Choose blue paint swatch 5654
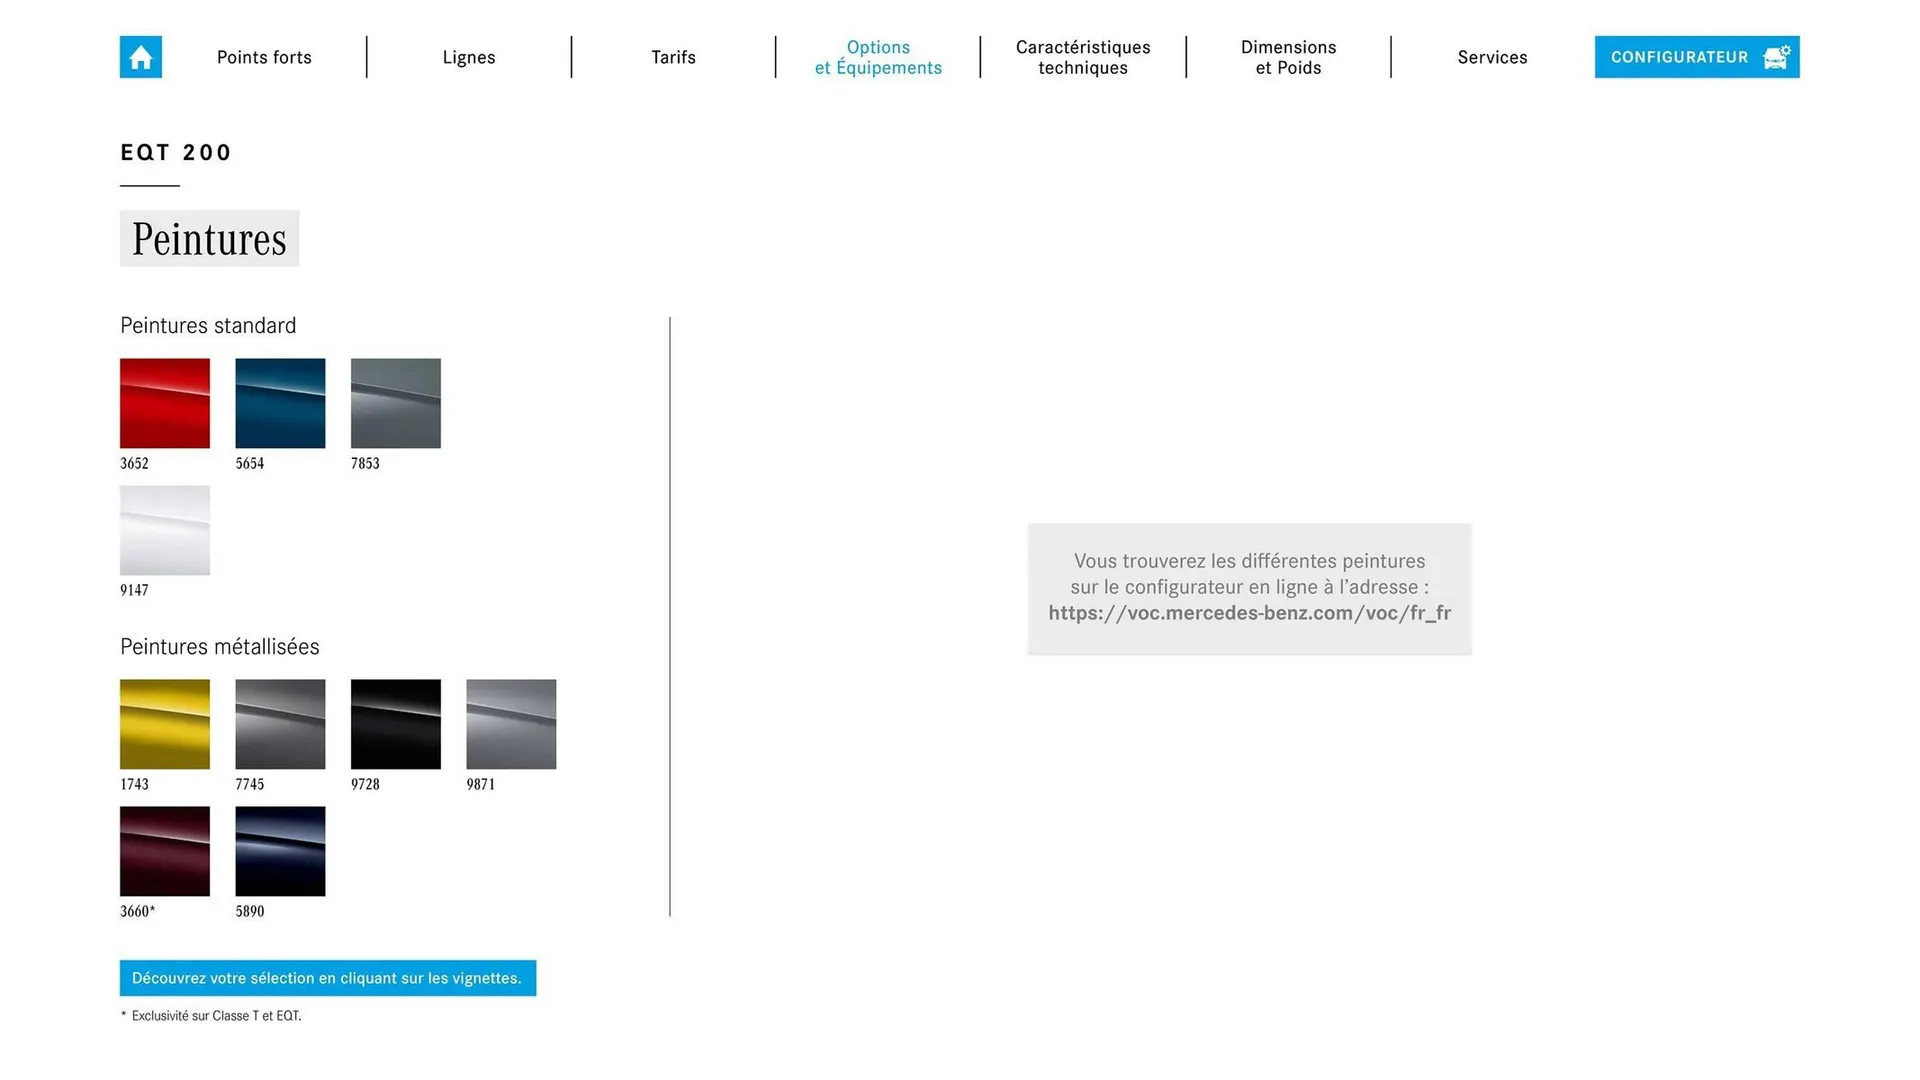The height and width of the screenshot is (1080, 1920). point(280,403)
